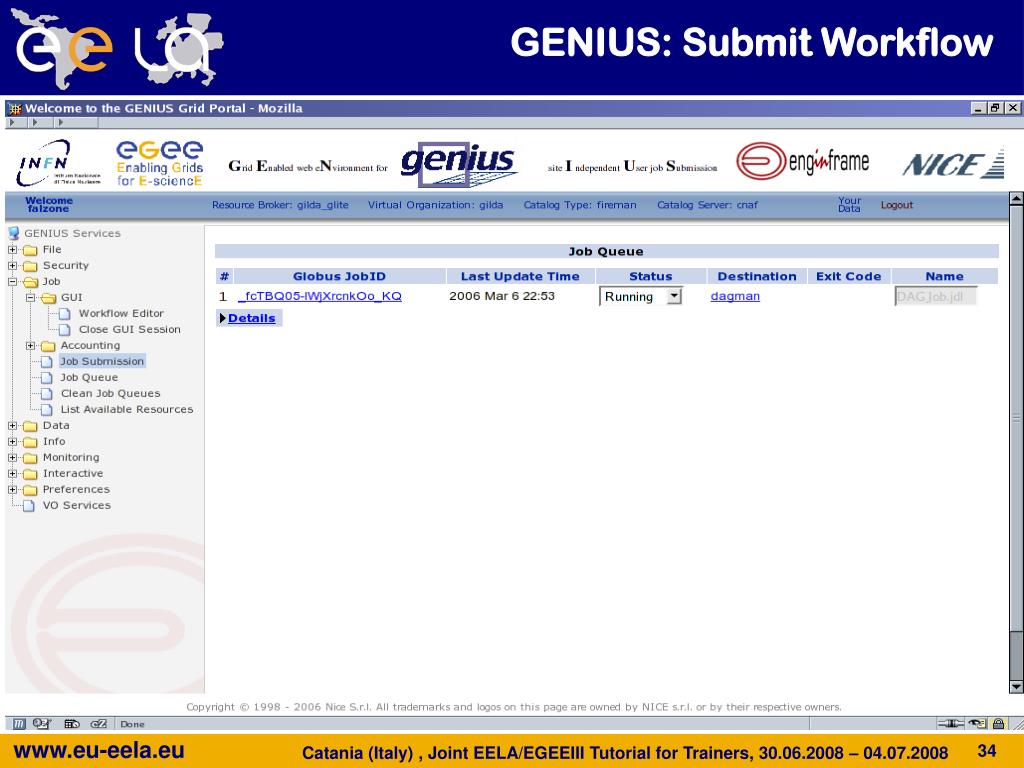Click the Job open folder icon
The image size is (1024, 768).
pos(31,282)
